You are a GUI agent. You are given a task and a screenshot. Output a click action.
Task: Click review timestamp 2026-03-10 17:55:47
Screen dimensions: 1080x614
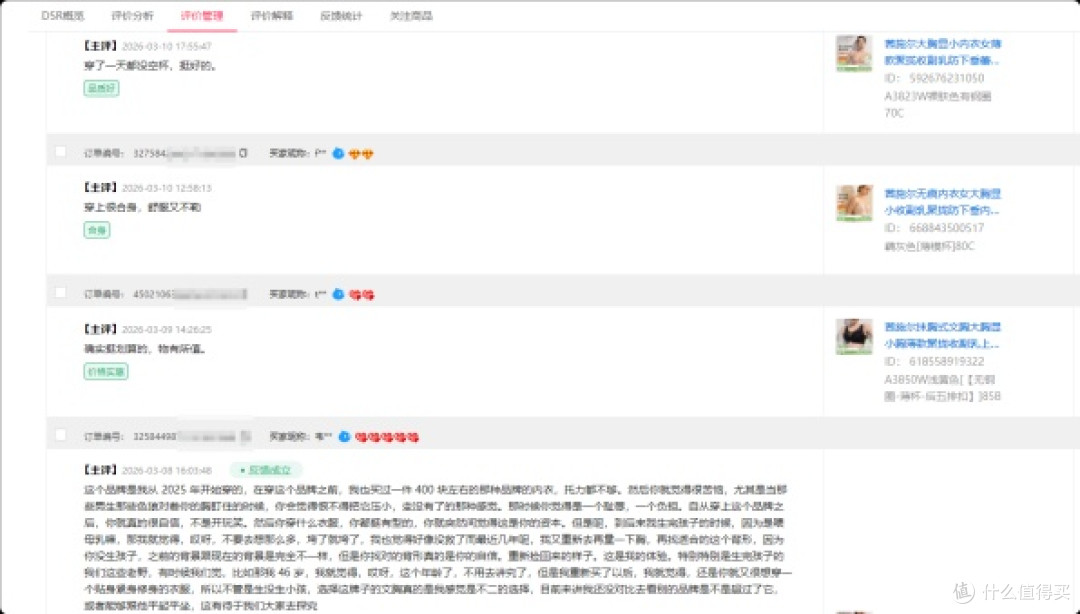click(167, 46)
